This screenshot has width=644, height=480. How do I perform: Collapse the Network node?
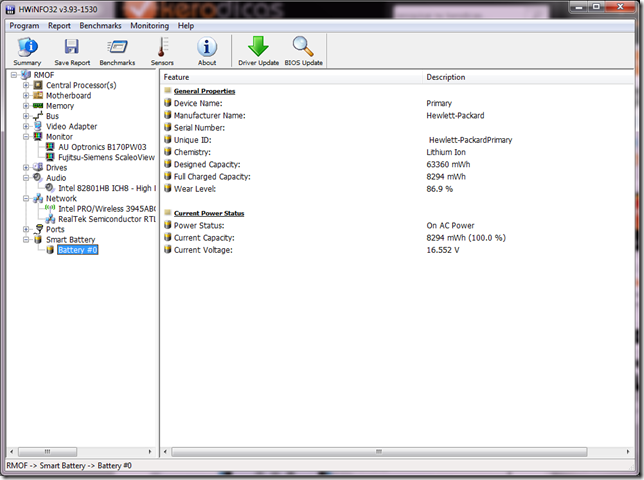tap(26, 198)
